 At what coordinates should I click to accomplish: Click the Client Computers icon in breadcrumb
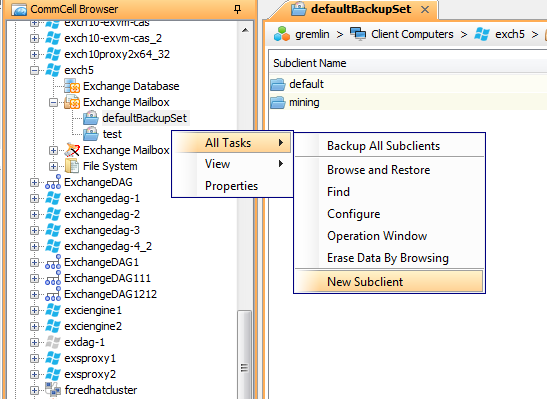(358, 34)
